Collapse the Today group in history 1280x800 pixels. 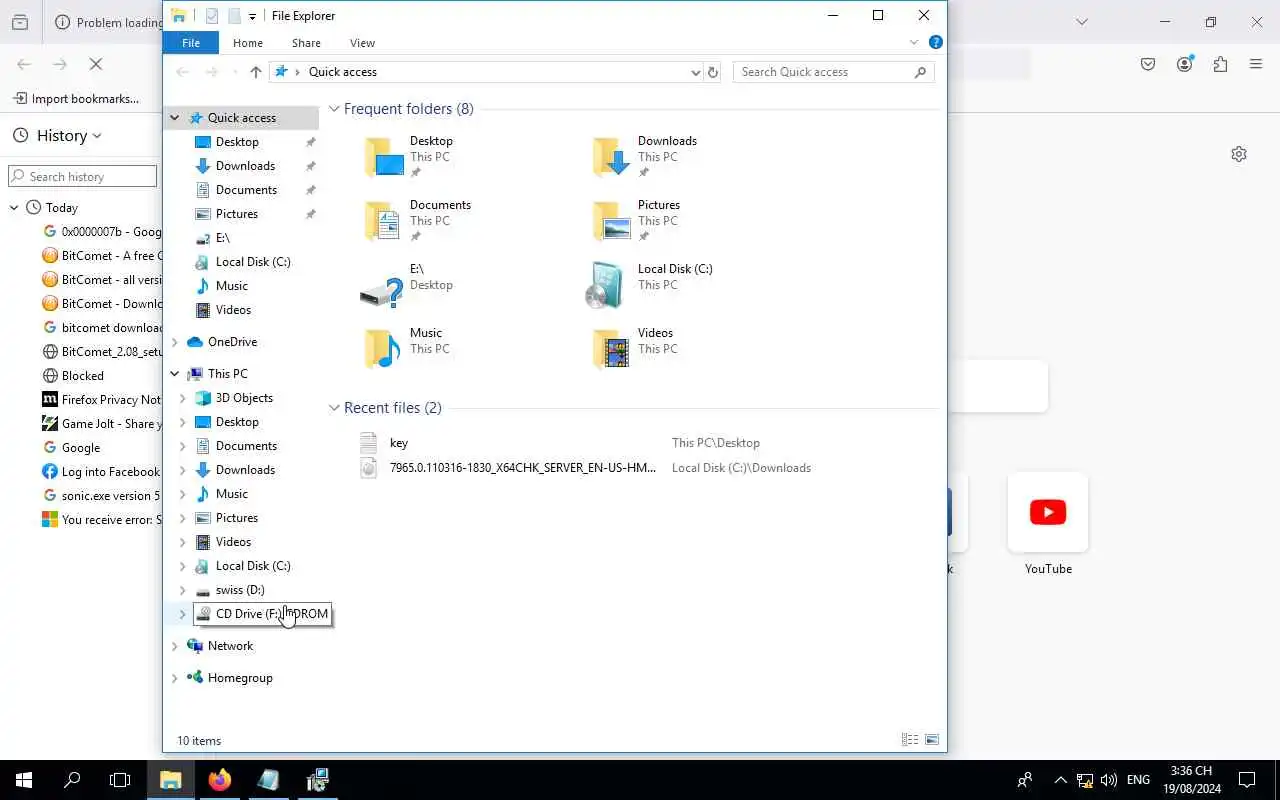(x=14, y=208)
